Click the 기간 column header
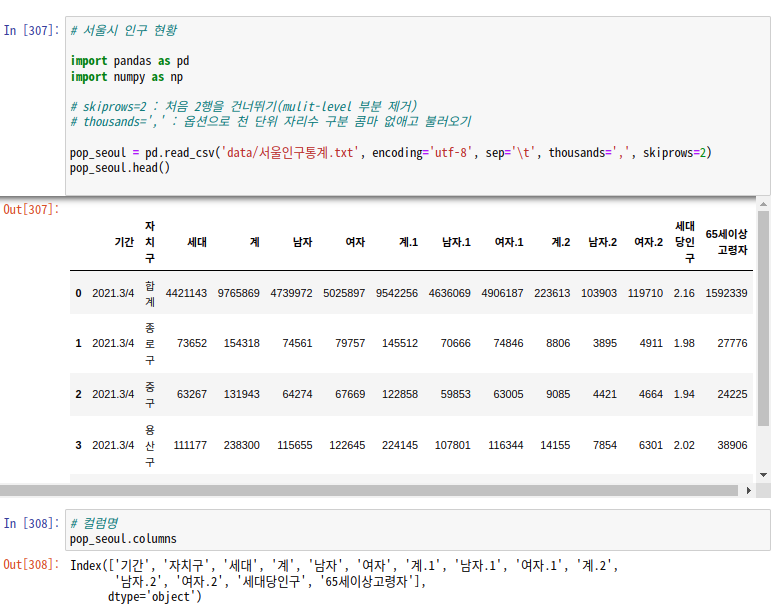 [124, 242]
